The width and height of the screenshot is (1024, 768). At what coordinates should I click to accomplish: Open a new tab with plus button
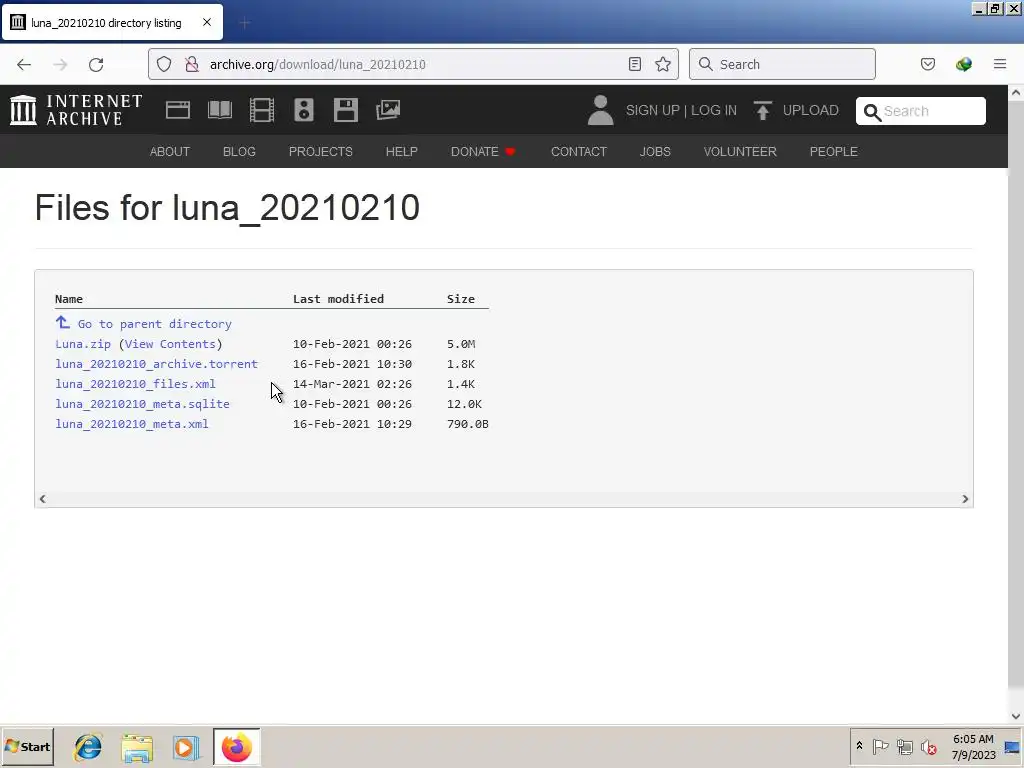click(x=245, y=24)
